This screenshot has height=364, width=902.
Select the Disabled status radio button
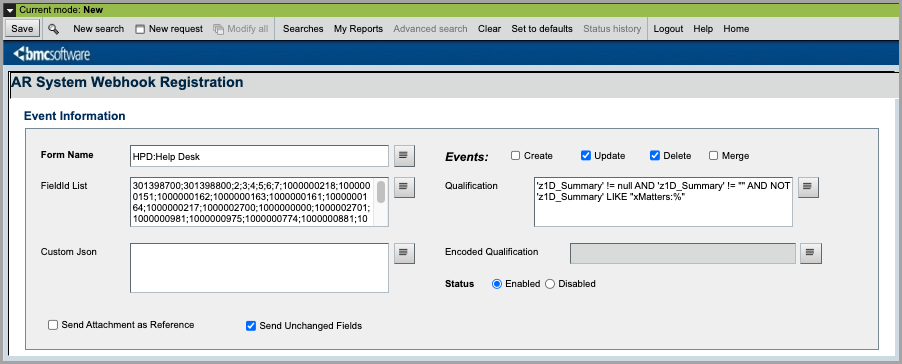point(549,284)
